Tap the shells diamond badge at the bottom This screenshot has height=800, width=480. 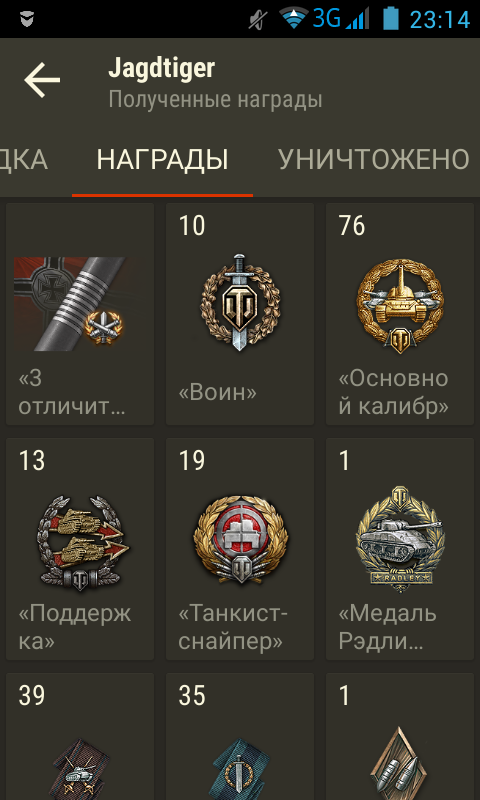pos(399,765)
